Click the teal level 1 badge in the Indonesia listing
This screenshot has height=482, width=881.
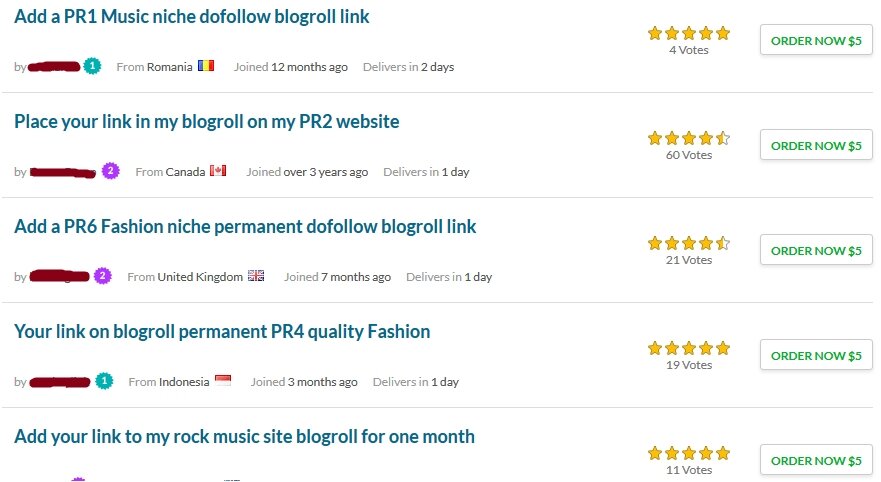105,381
